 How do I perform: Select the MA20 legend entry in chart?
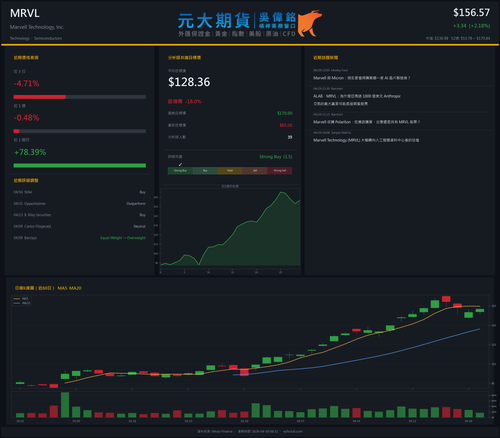[x=22, y=303]
